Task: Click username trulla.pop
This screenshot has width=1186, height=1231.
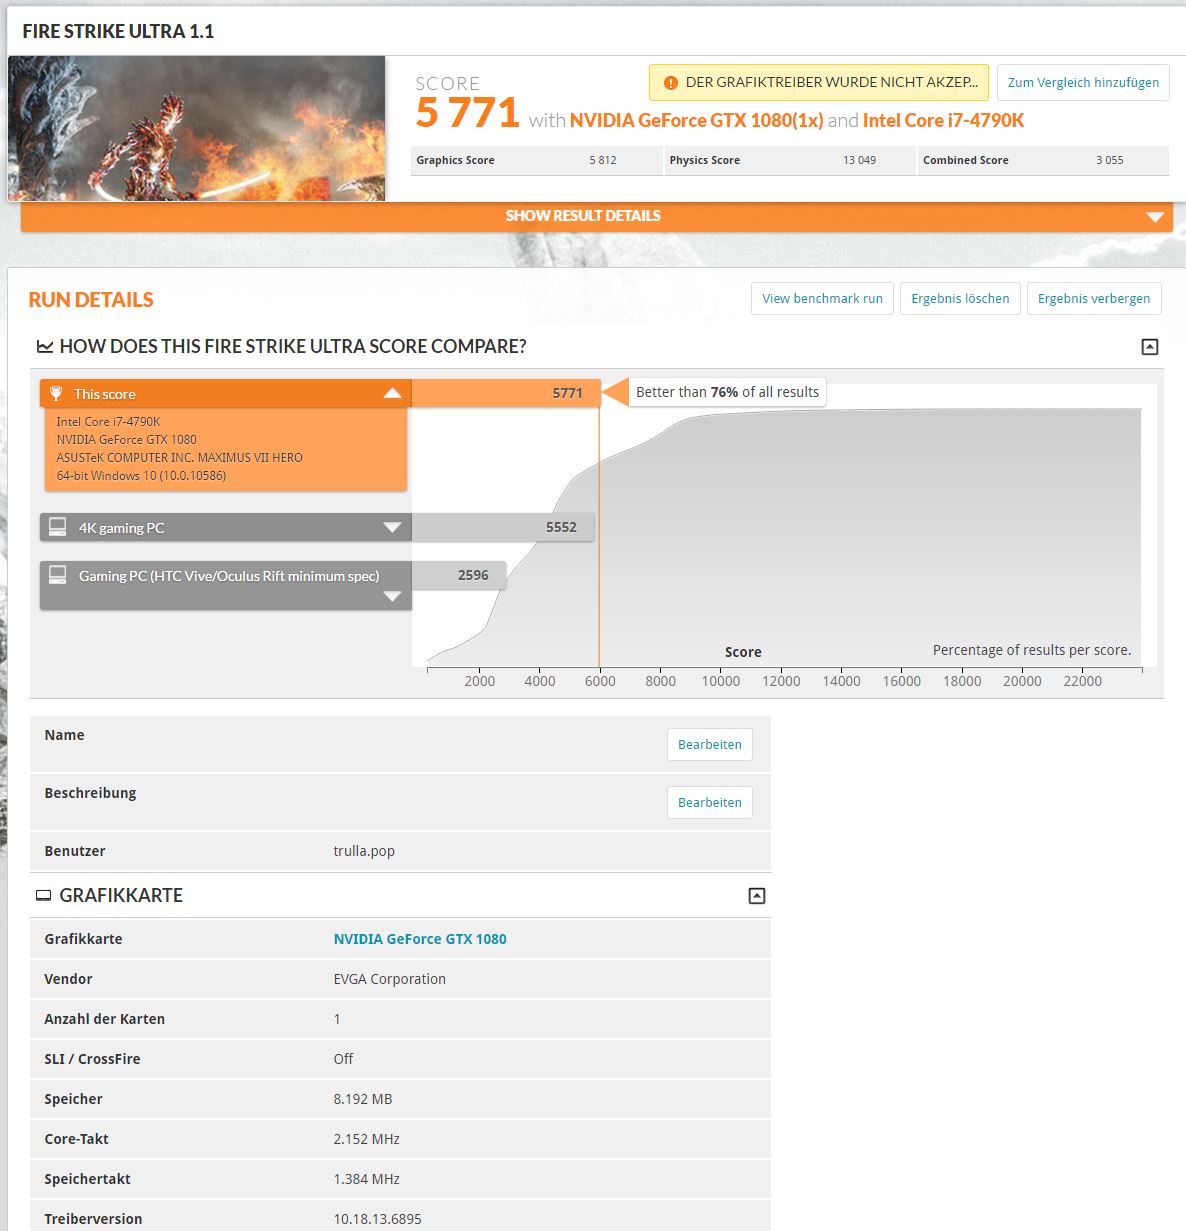Action: (364, 851)
